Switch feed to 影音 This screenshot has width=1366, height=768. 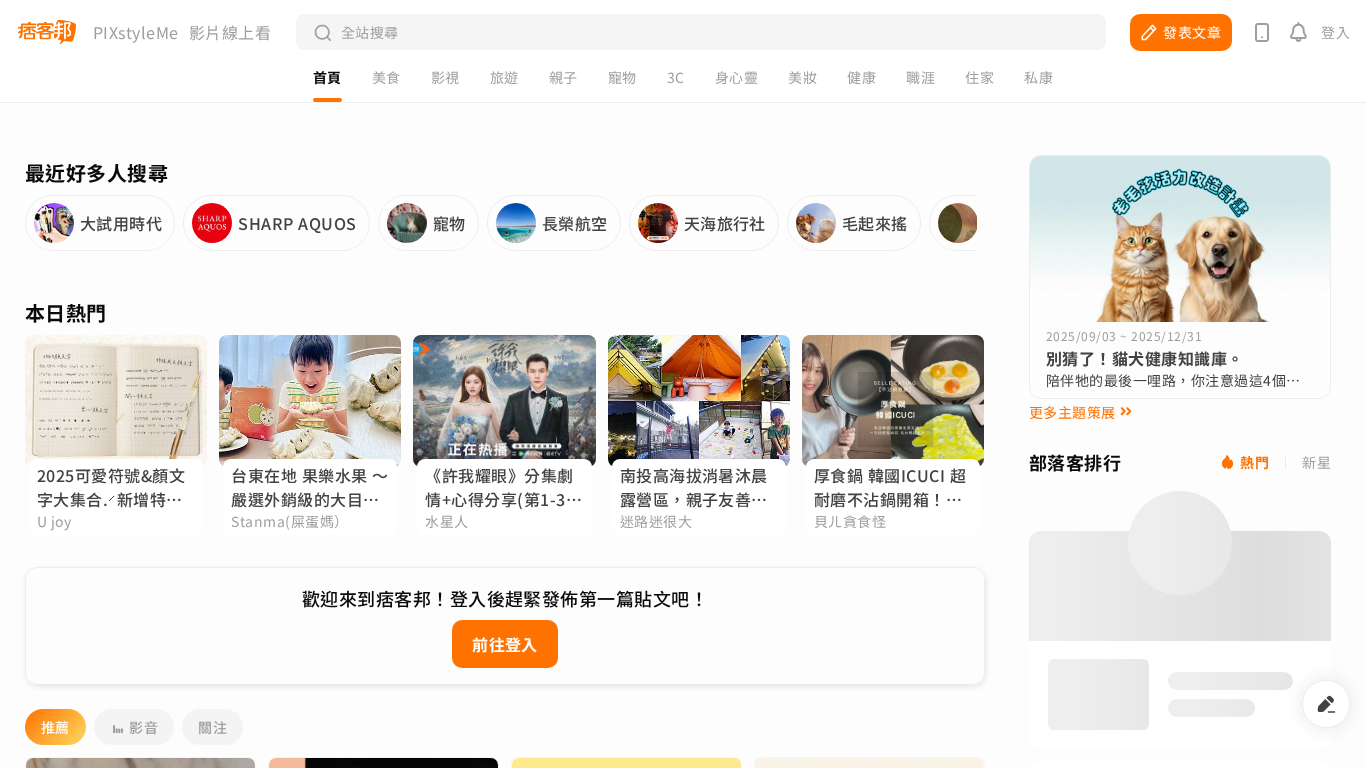pyautogui.click(x=134, y=727)
